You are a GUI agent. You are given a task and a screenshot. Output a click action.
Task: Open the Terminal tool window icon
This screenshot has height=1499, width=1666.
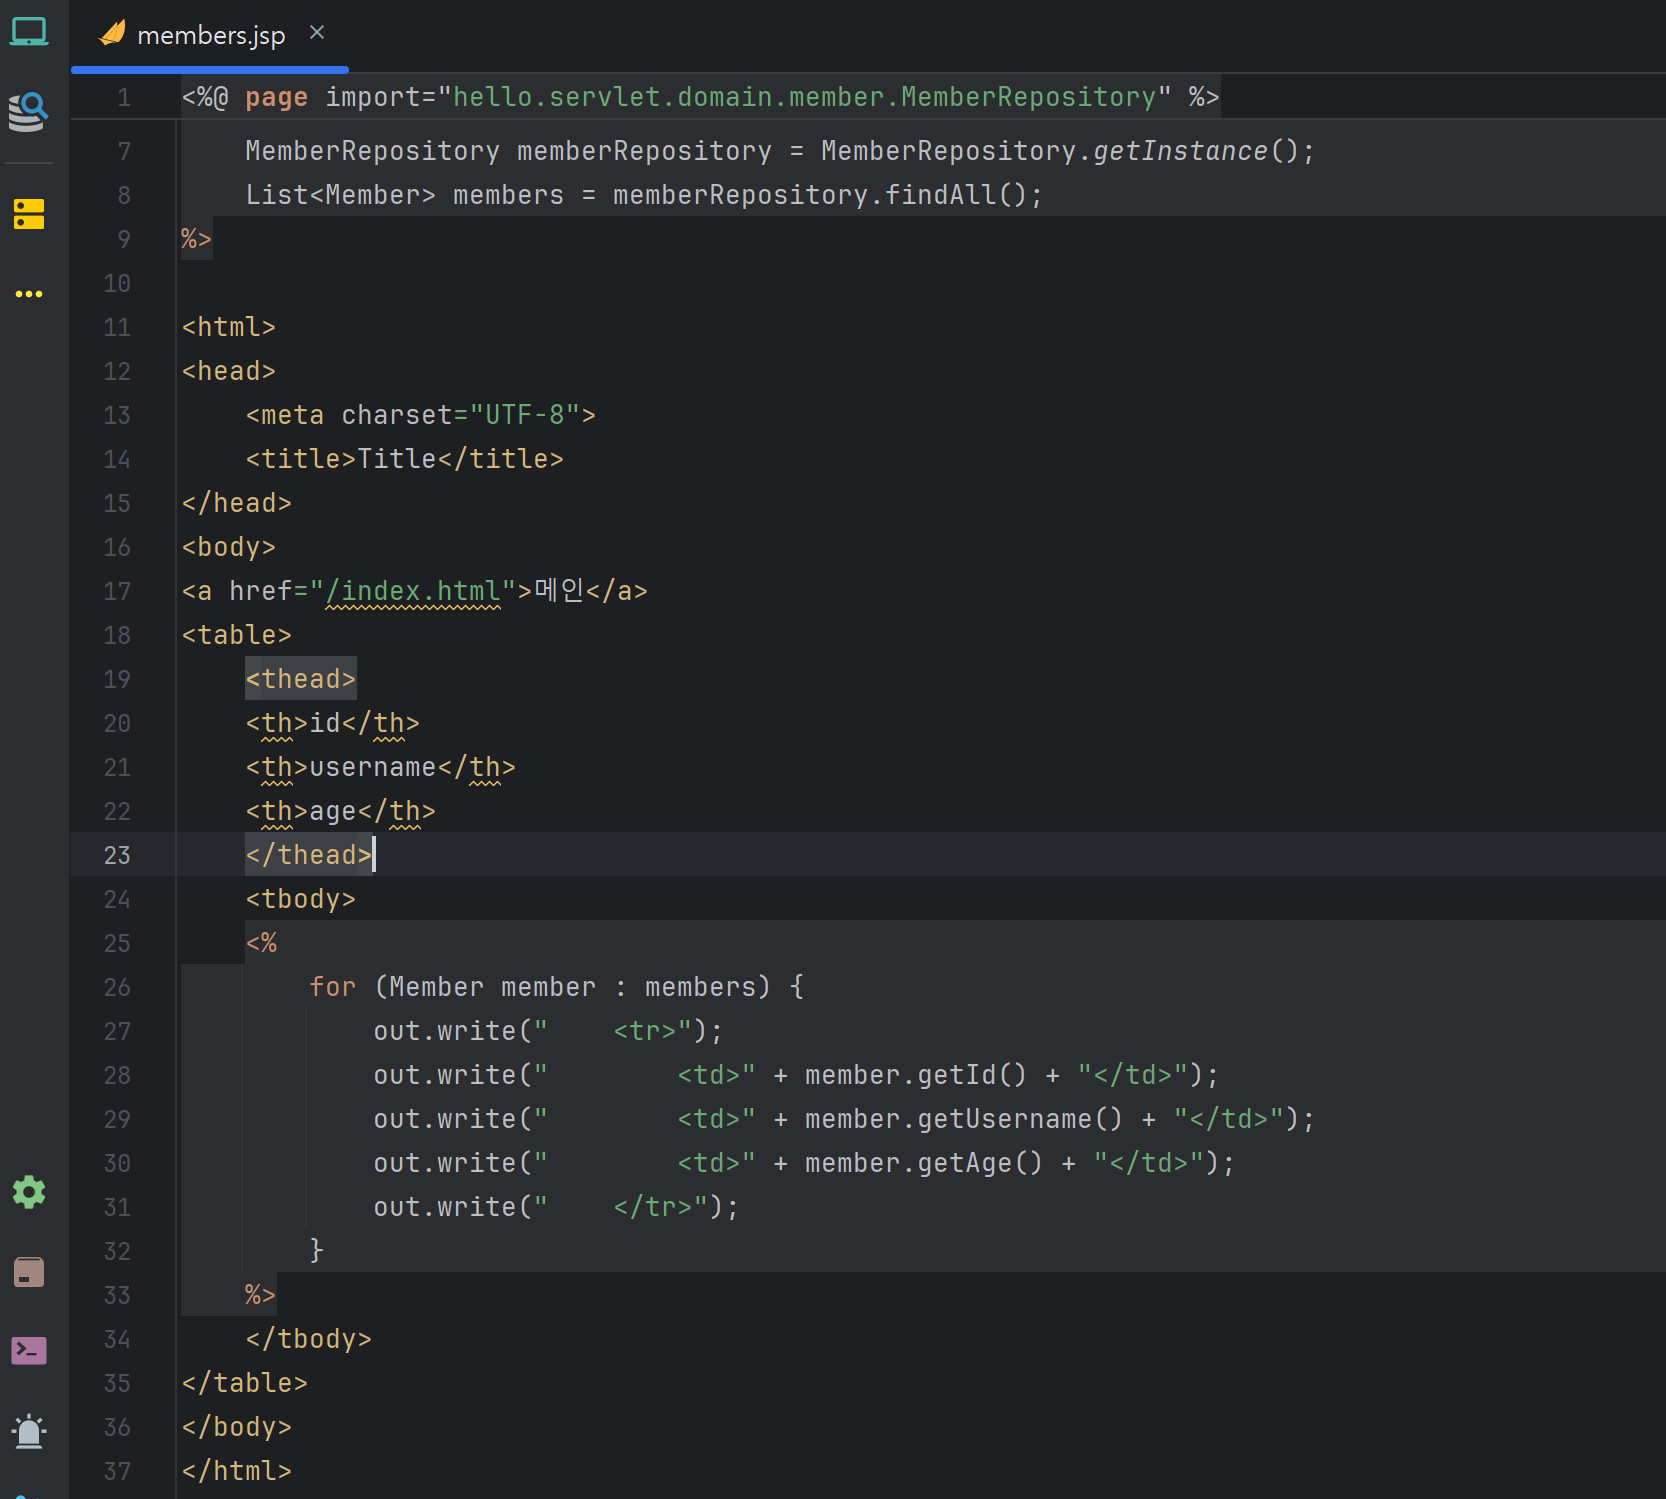(x=29, y=1351)
